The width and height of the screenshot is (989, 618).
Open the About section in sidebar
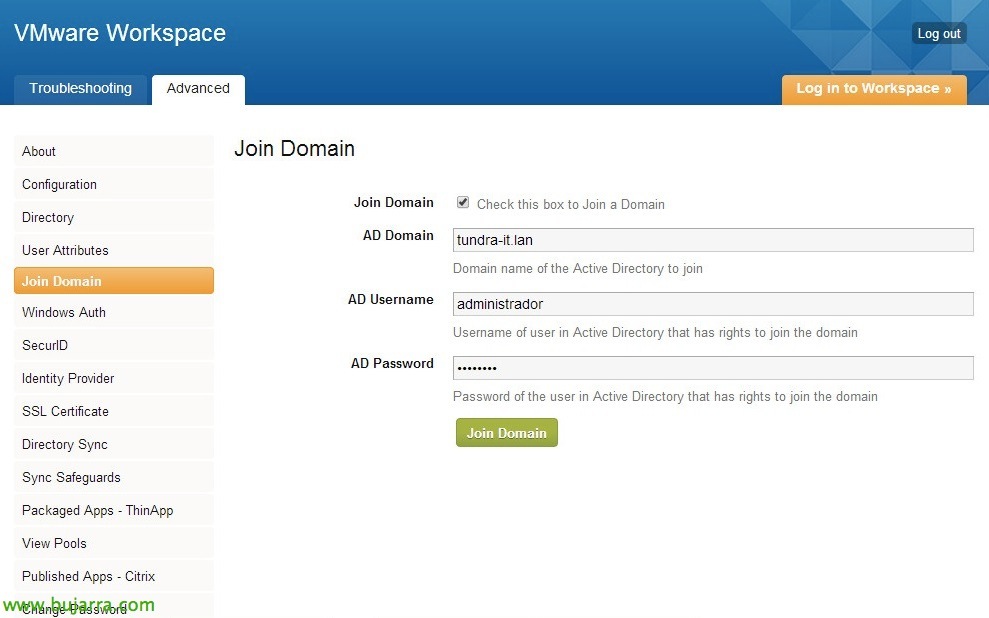114,151
